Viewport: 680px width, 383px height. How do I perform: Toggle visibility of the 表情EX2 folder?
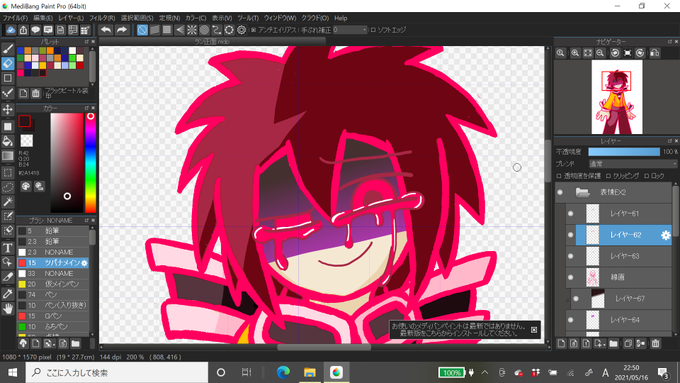point(560,192)
